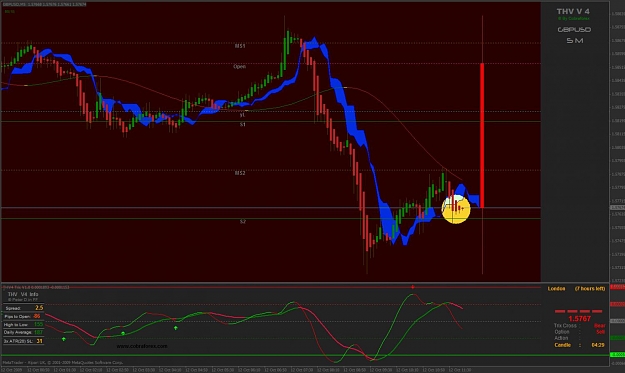Click the Option Sell row
Viewport: 625px width, 373px height.
(580, 332)
